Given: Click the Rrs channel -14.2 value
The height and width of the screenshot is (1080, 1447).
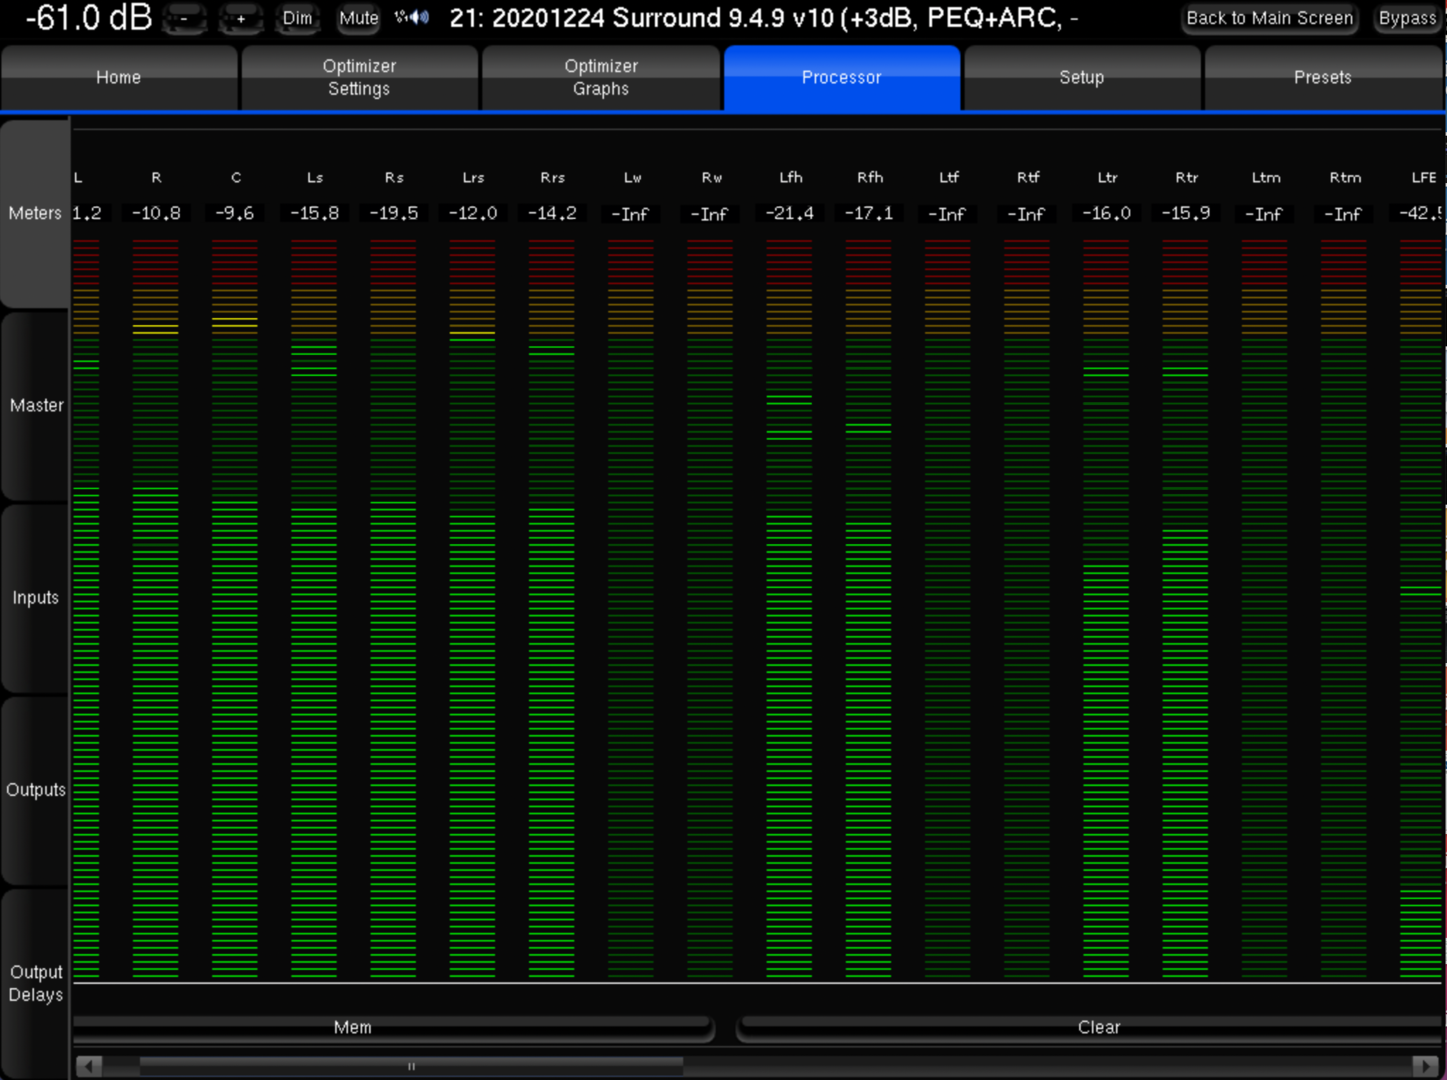Looking at the screenshot, I should point(552,213).
